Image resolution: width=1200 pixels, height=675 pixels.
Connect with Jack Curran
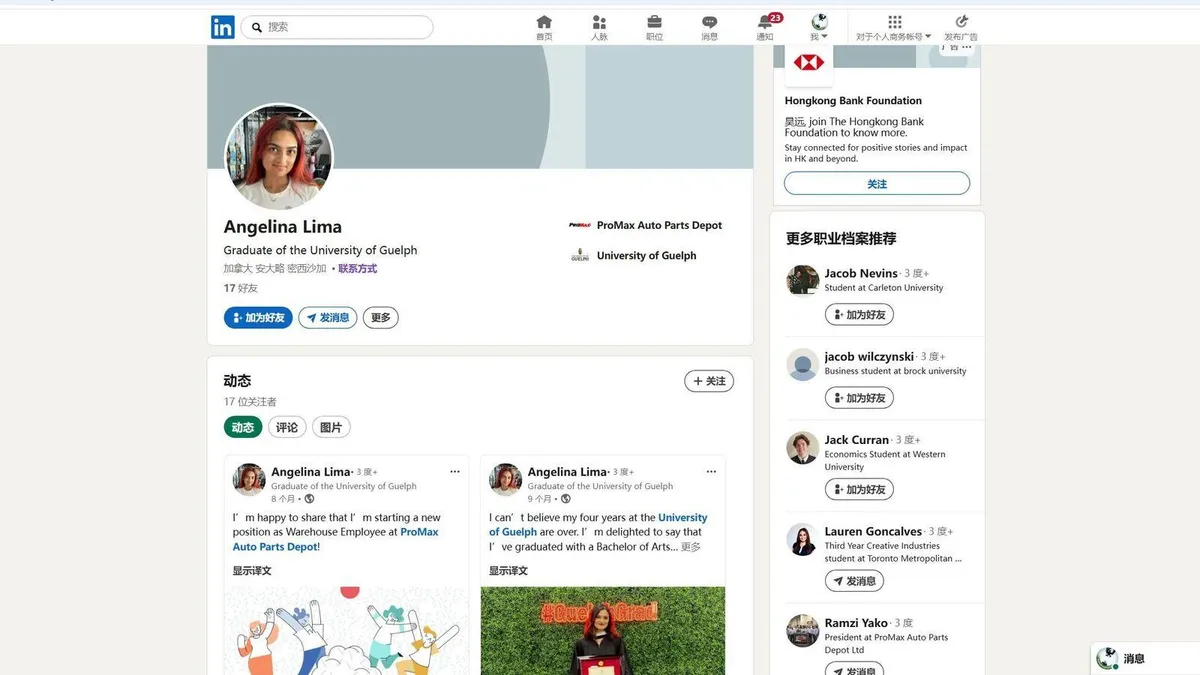click(x=859, y=490)
